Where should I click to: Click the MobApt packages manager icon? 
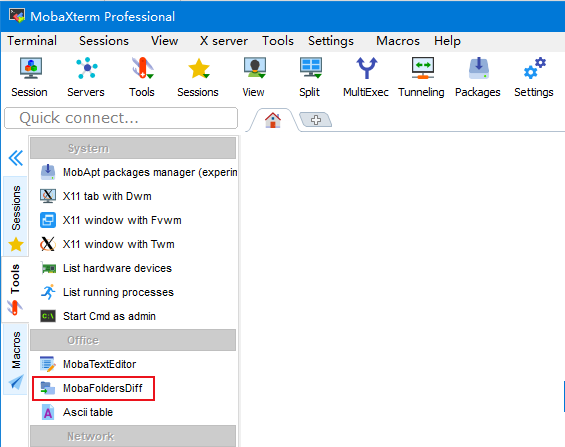coord(48,172)
